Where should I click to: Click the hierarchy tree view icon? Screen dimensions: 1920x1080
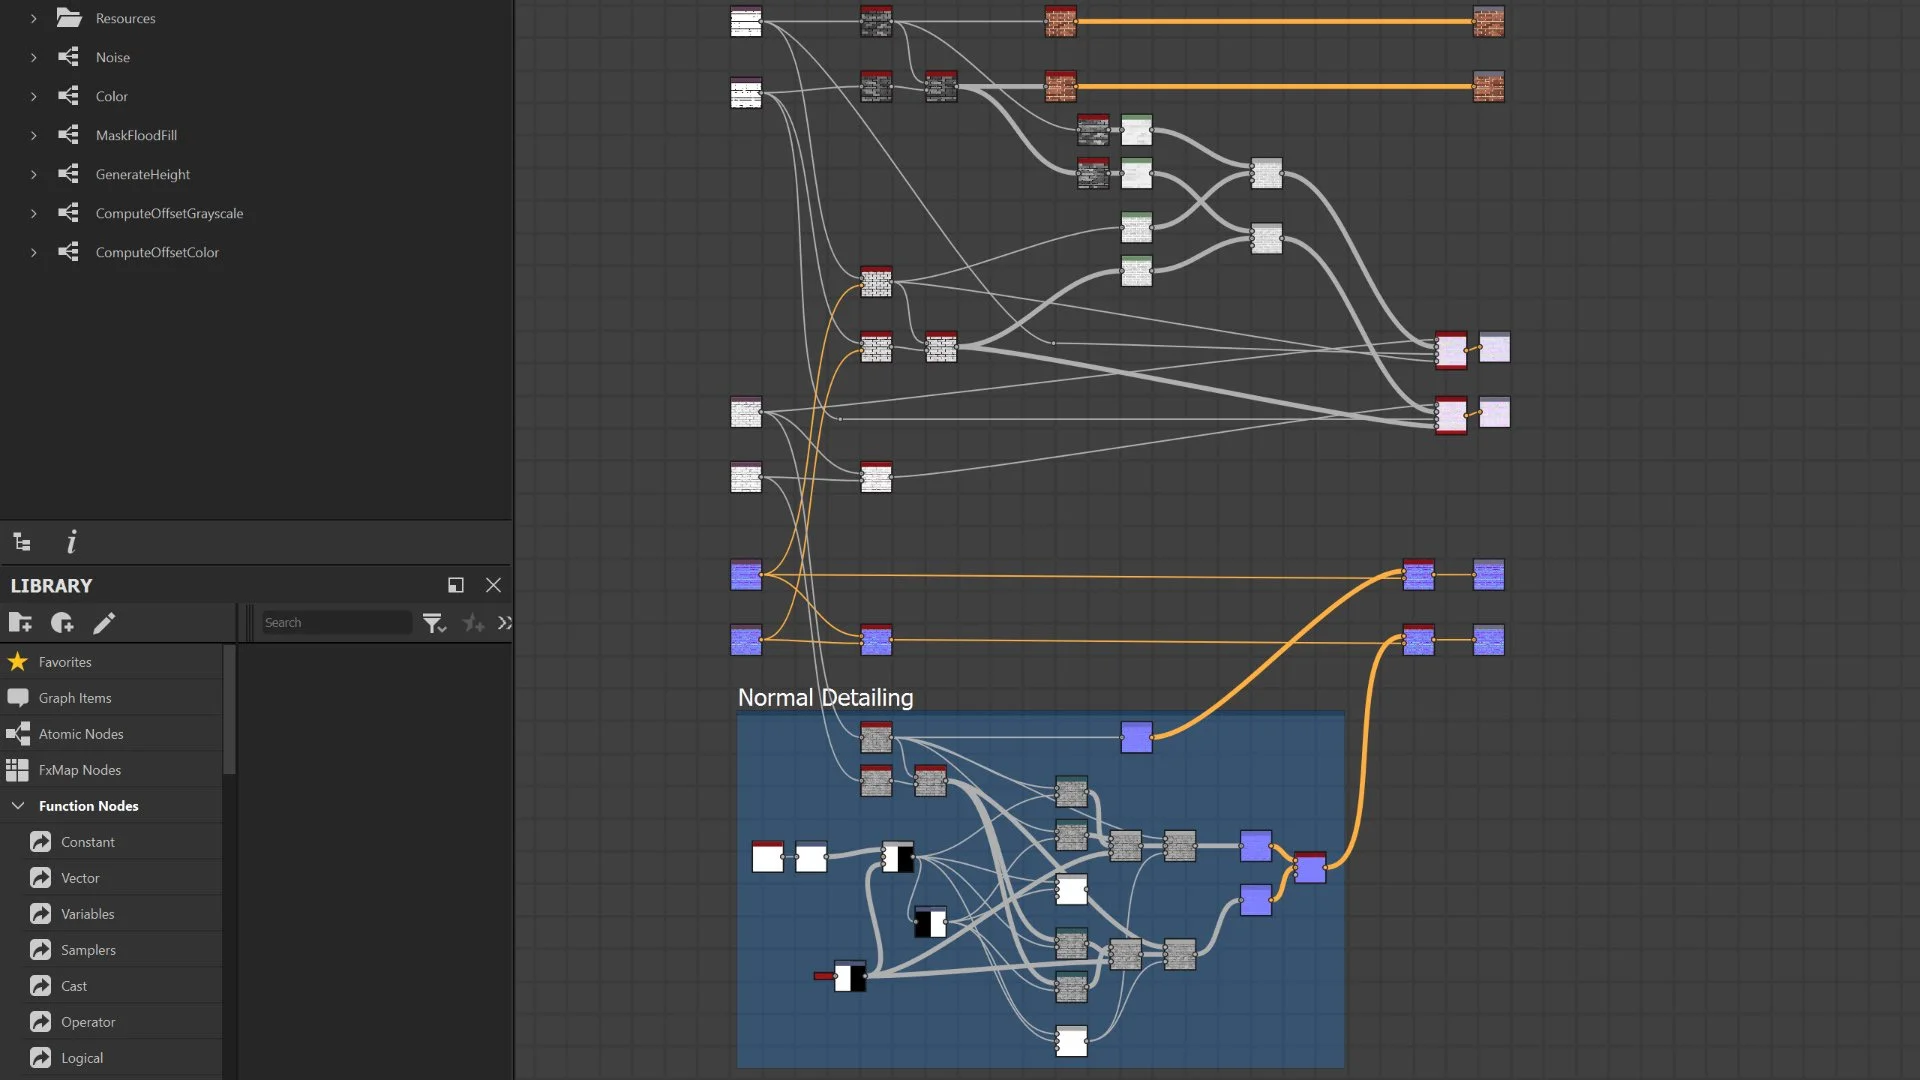tap(22, 542)
